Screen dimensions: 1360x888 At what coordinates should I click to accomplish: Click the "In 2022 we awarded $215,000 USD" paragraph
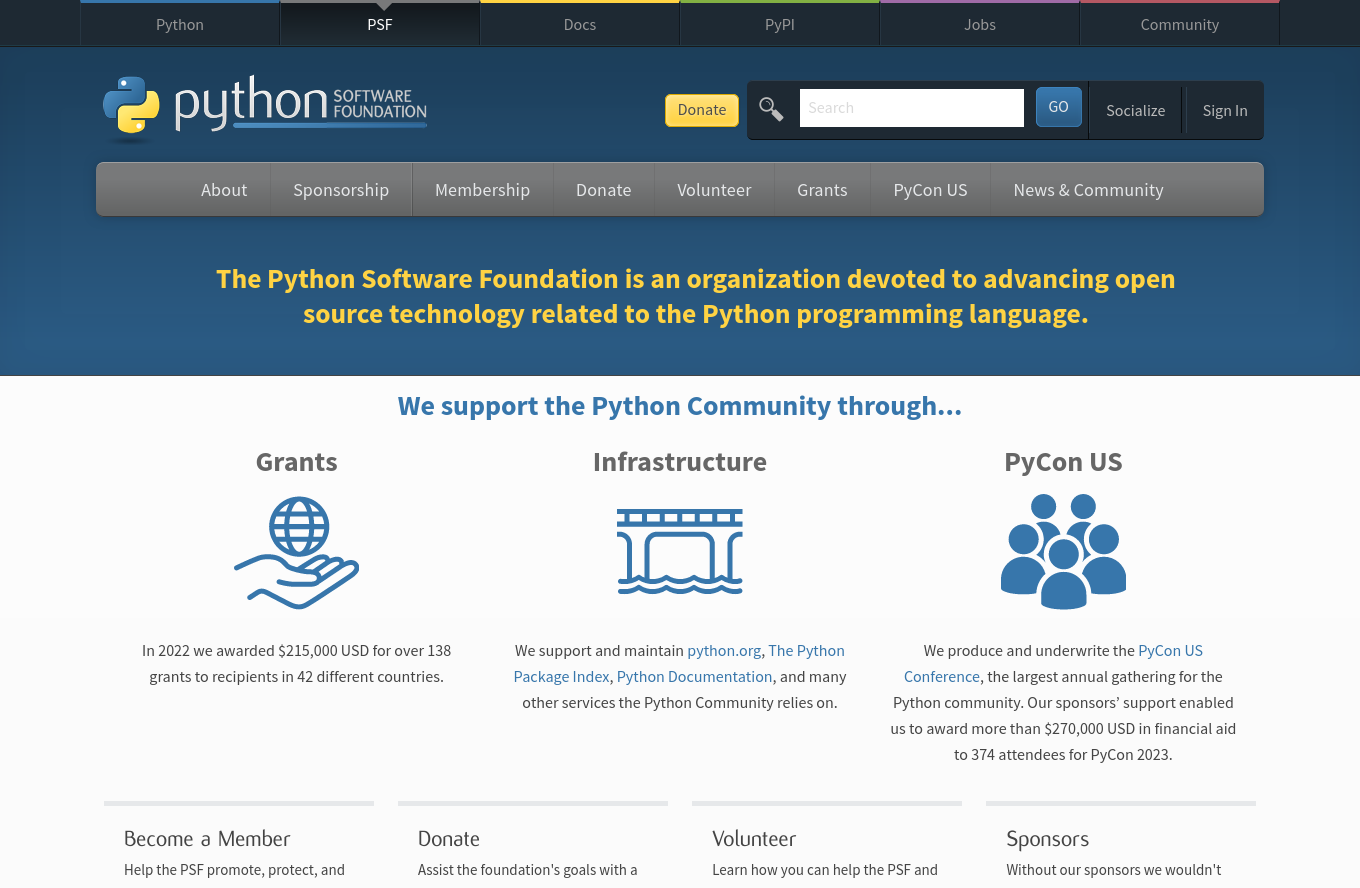(x=297, y=663)
